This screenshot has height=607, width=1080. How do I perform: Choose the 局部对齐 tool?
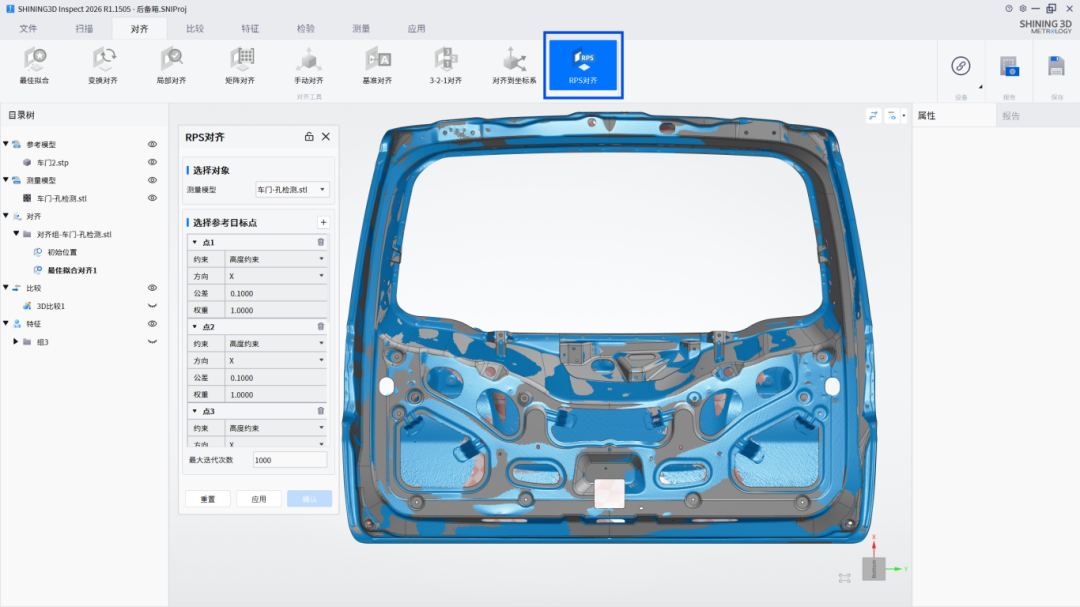point(172,66)
